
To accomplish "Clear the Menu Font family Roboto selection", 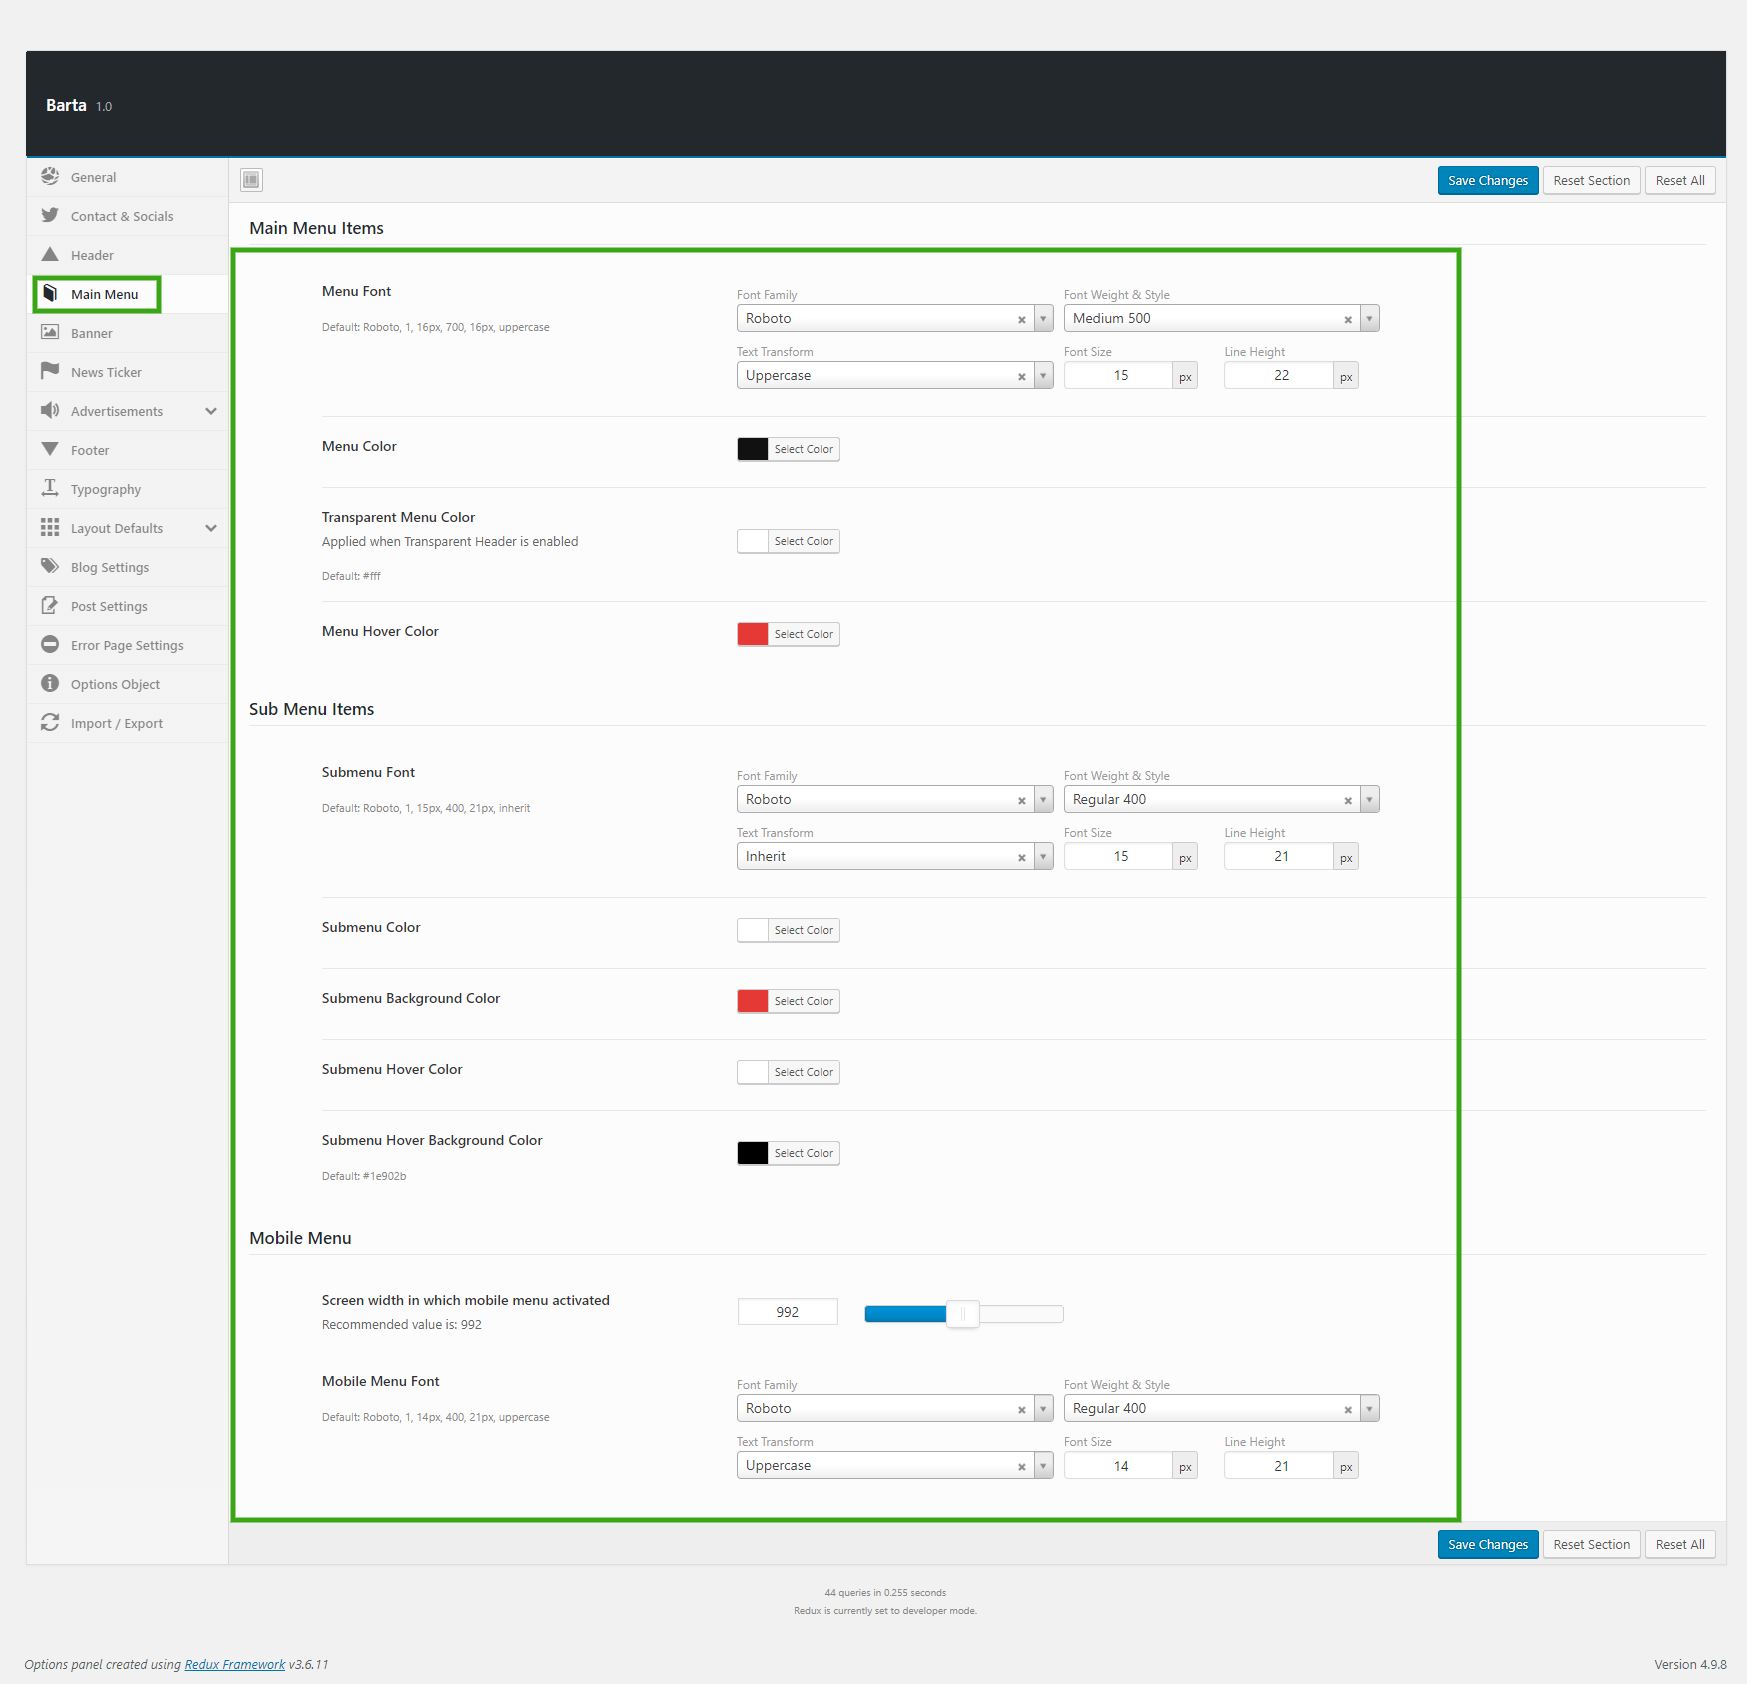I will click(x=1022, y=320).
